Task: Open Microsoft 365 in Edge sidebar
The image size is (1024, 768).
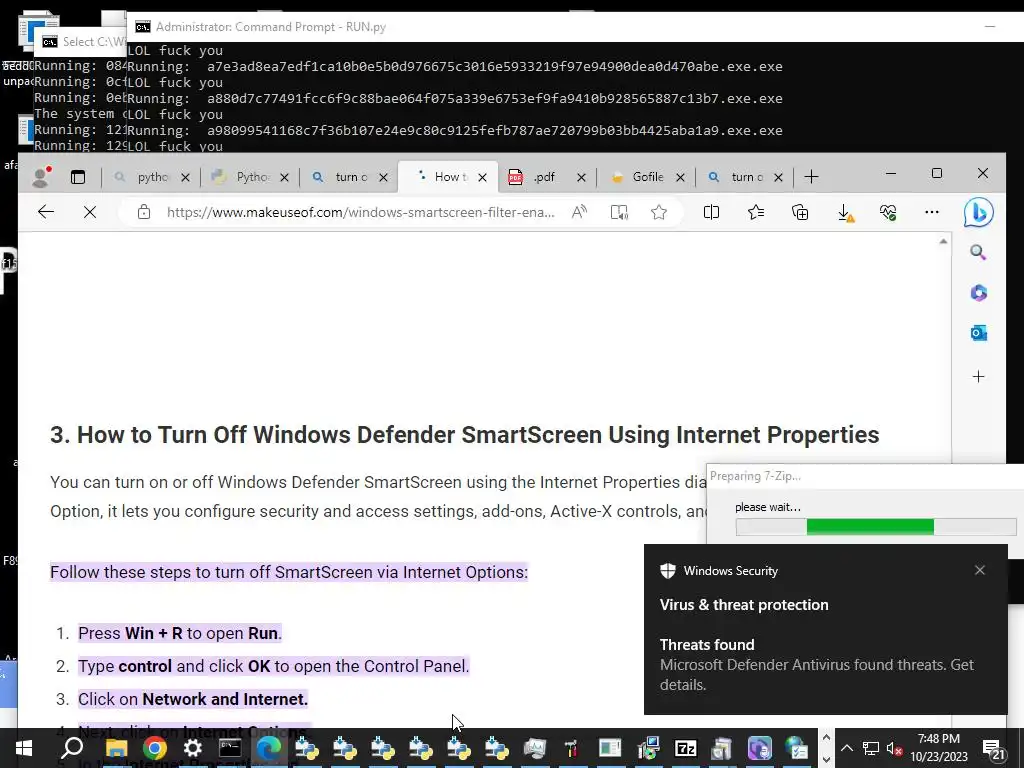Action: click(978, 293)
